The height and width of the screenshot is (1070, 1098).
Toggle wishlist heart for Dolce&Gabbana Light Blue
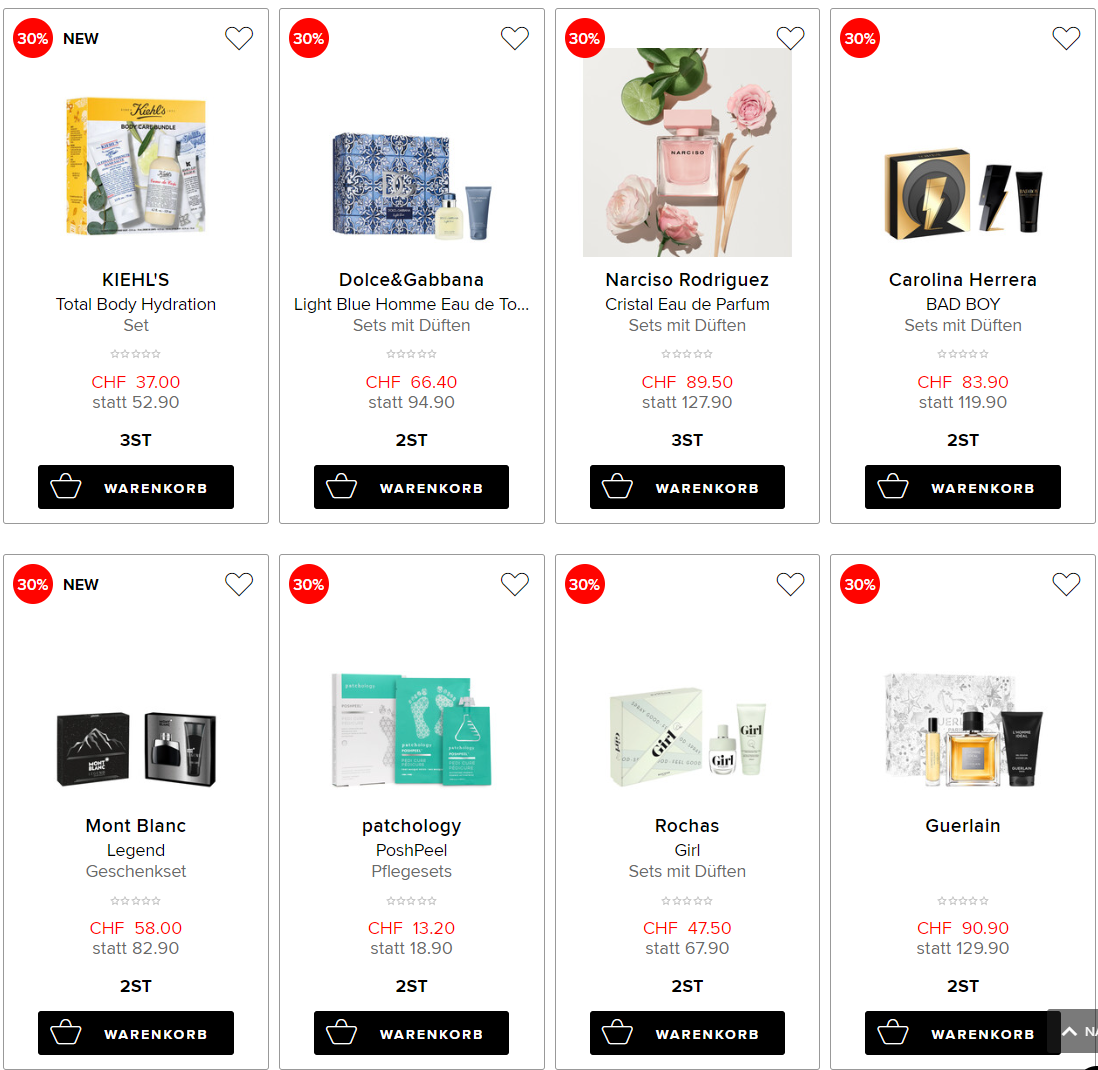coord(515,38)
